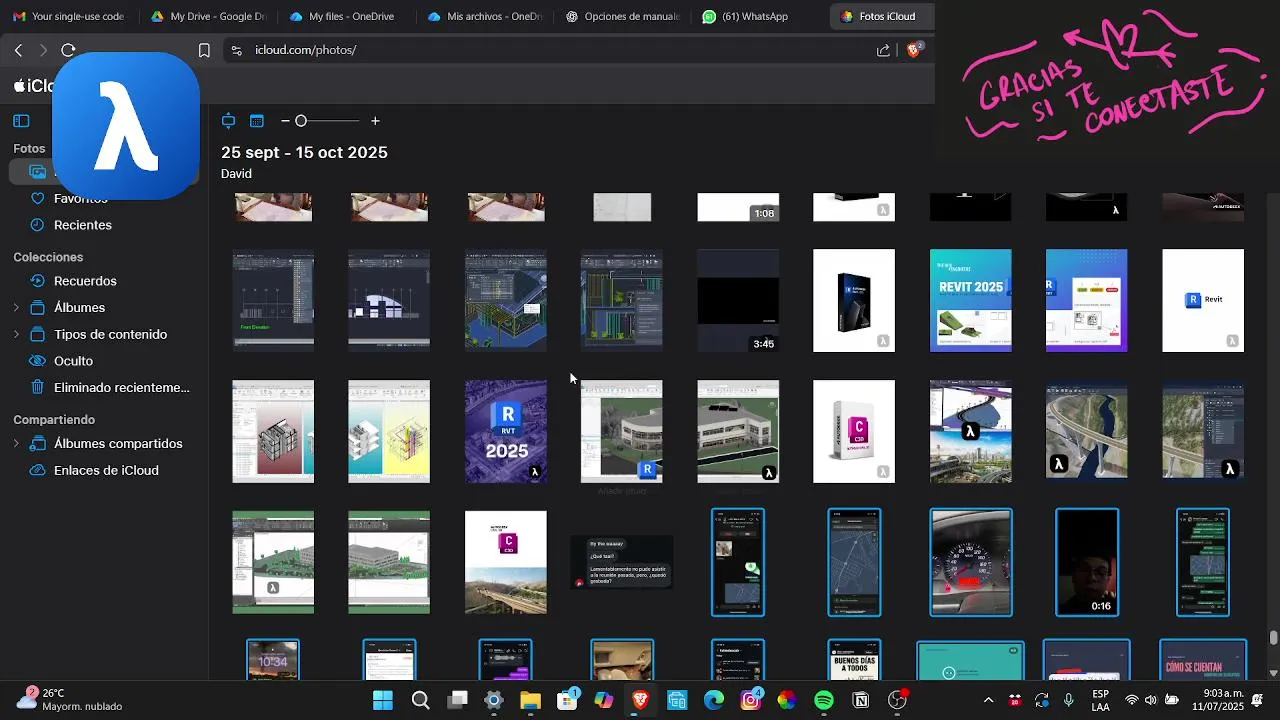Open the Oculto album
The height and width of the screenshot is (720, 1280).
point(73,361)
